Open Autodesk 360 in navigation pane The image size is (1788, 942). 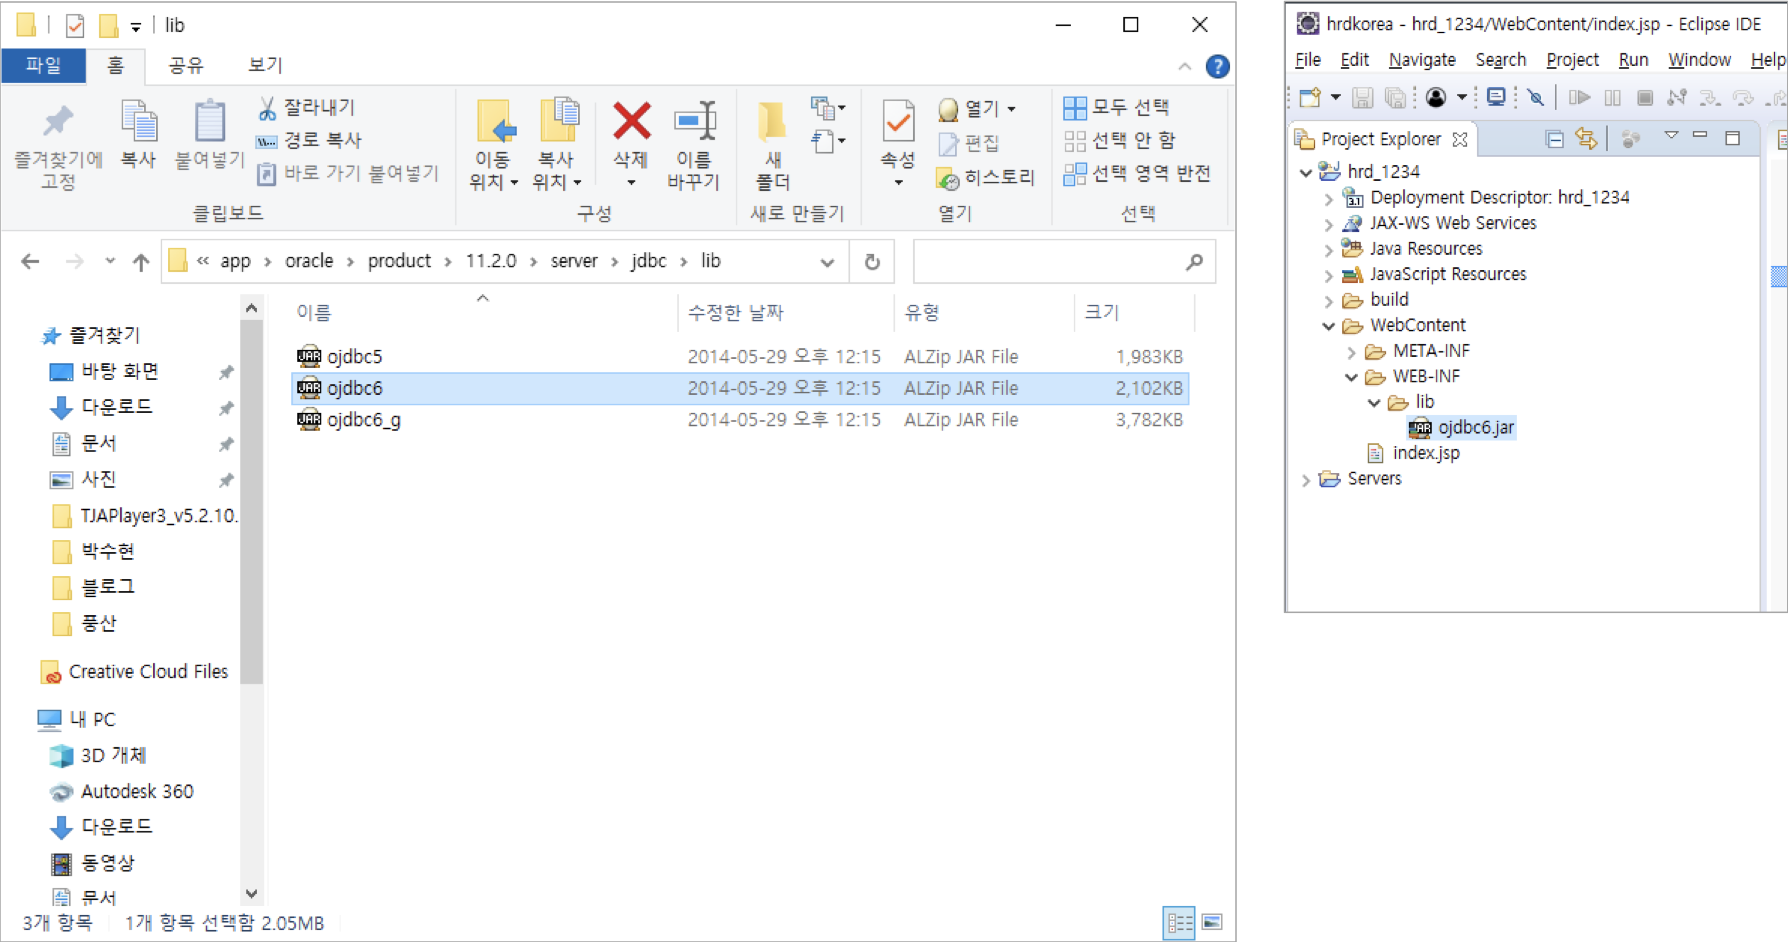click(122, 791)
